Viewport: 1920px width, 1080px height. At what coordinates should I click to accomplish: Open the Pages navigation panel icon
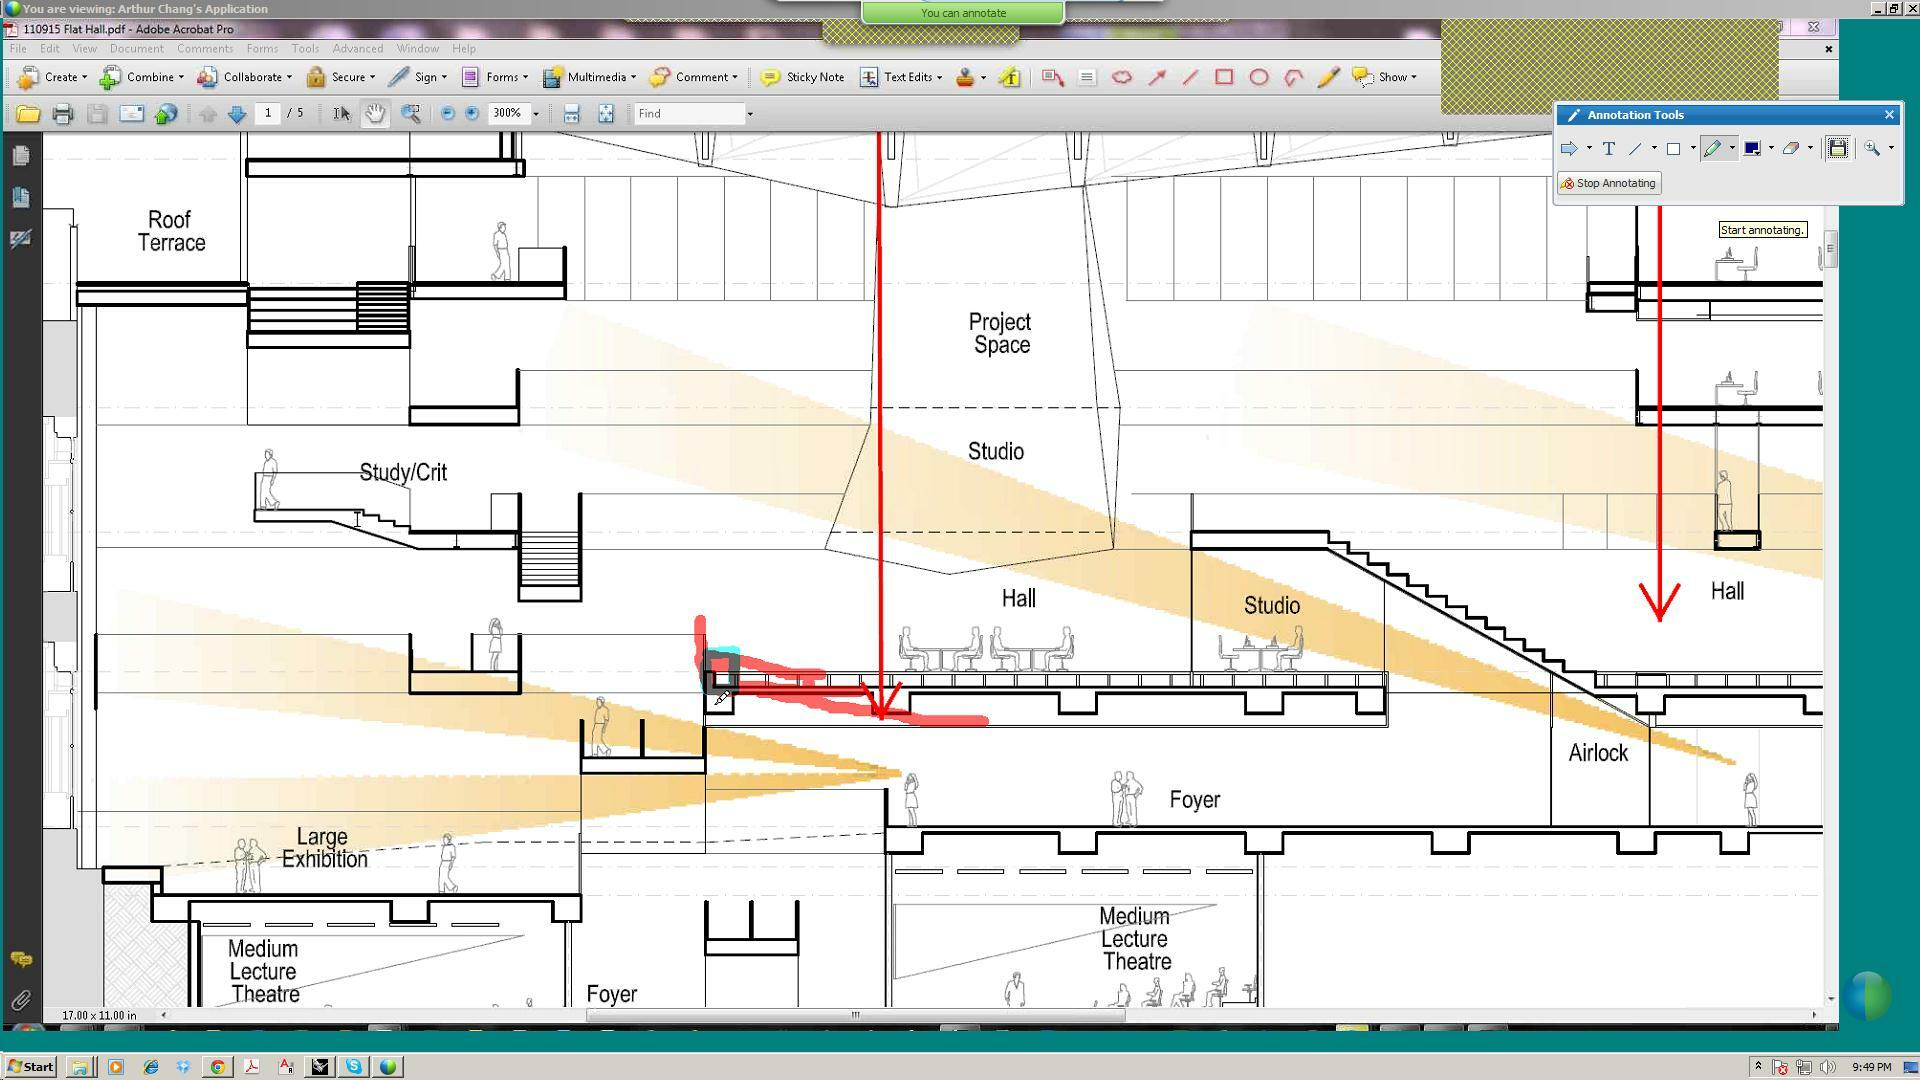point(20,156)
